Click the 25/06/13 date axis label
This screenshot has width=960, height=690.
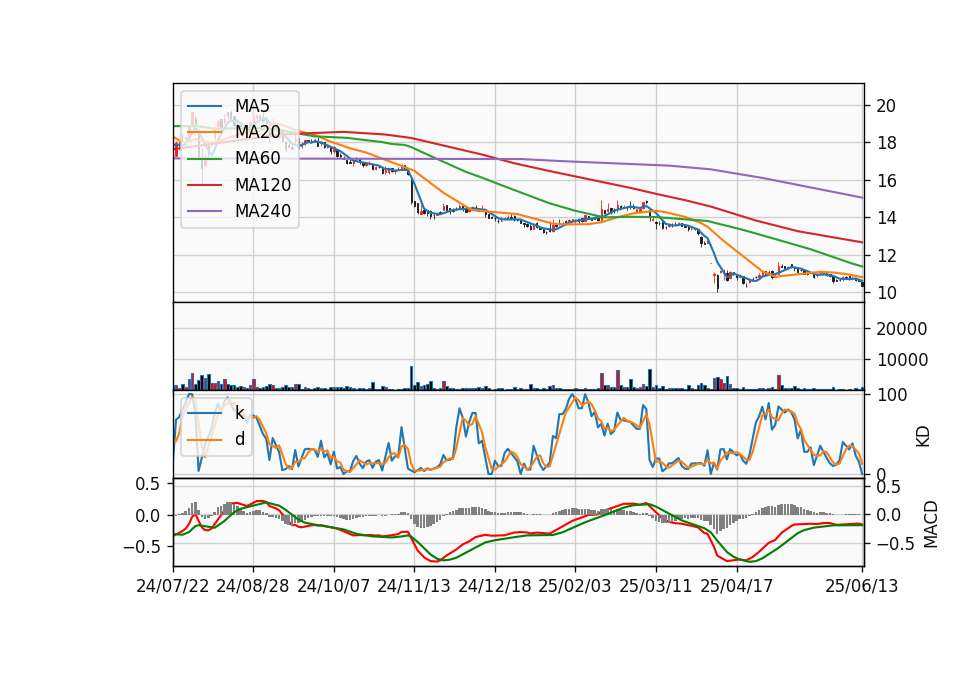[861, 586]
